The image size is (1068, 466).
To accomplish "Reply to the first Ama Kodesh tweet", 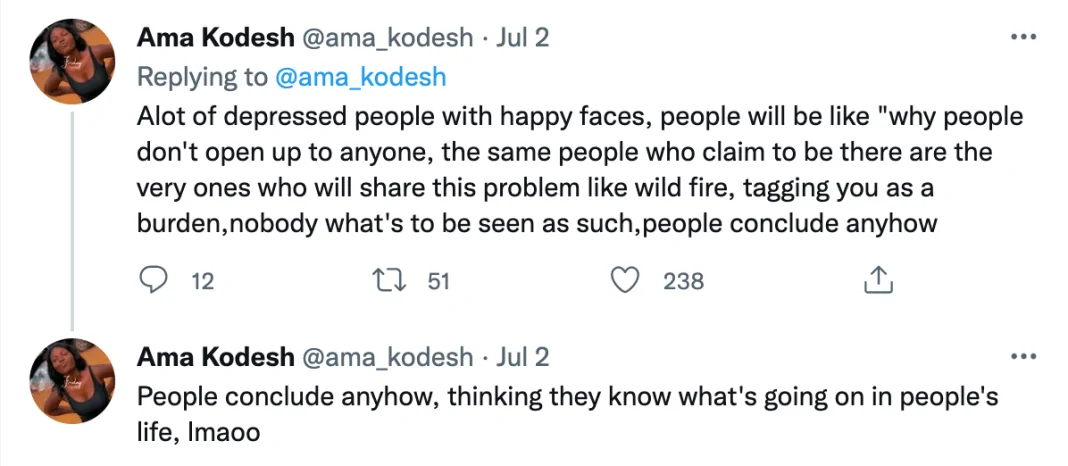I will (152, 281).
